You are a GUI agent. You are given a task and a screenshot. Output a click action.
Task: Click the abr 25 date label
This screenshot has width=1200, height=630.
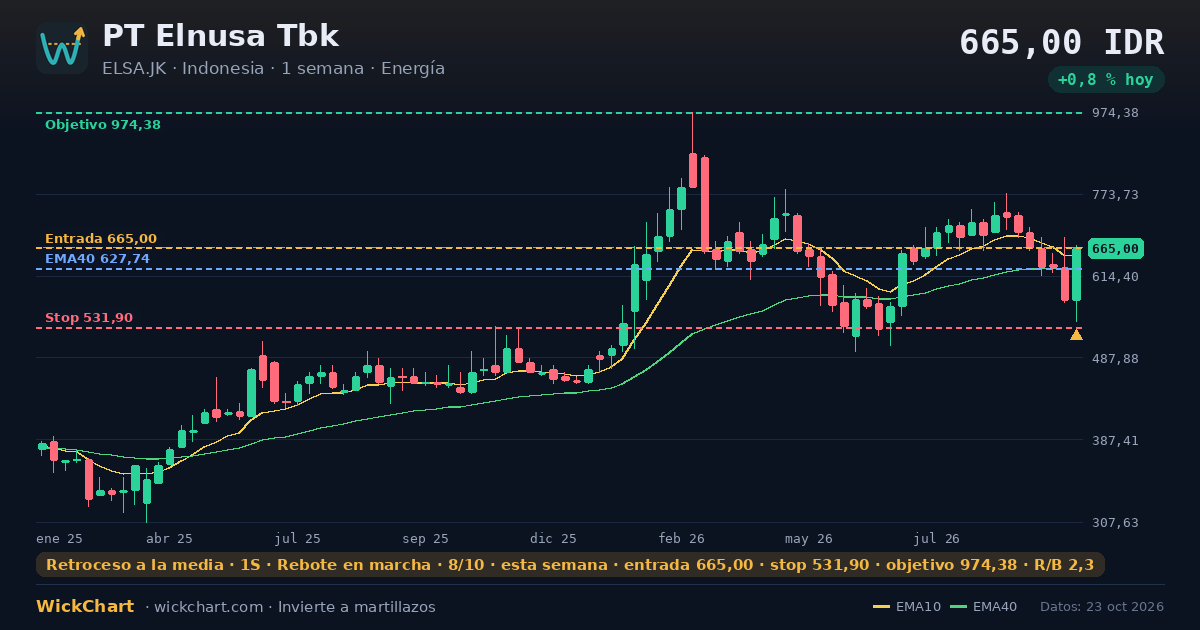169,539
